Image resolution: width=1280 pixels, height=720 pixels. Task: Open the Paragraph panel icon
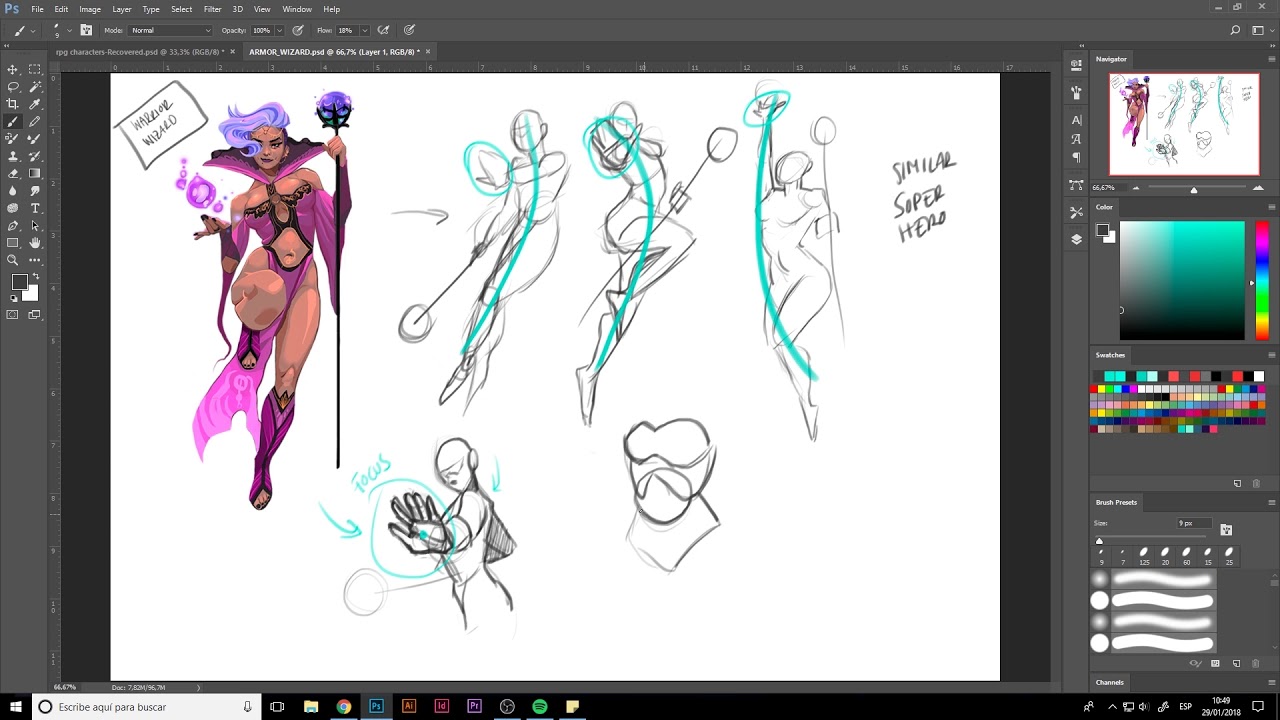(x=1076, y=157)
